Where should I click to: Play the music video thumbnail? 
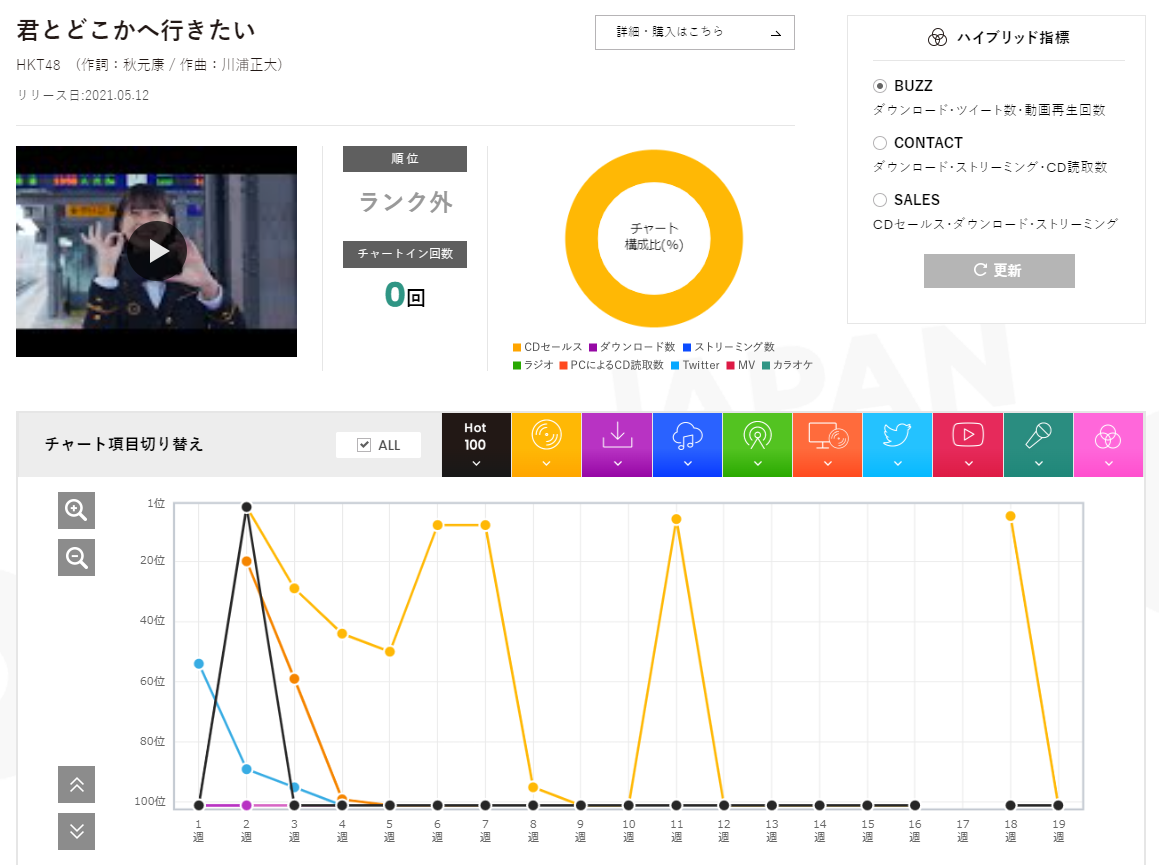click(157, 251)
